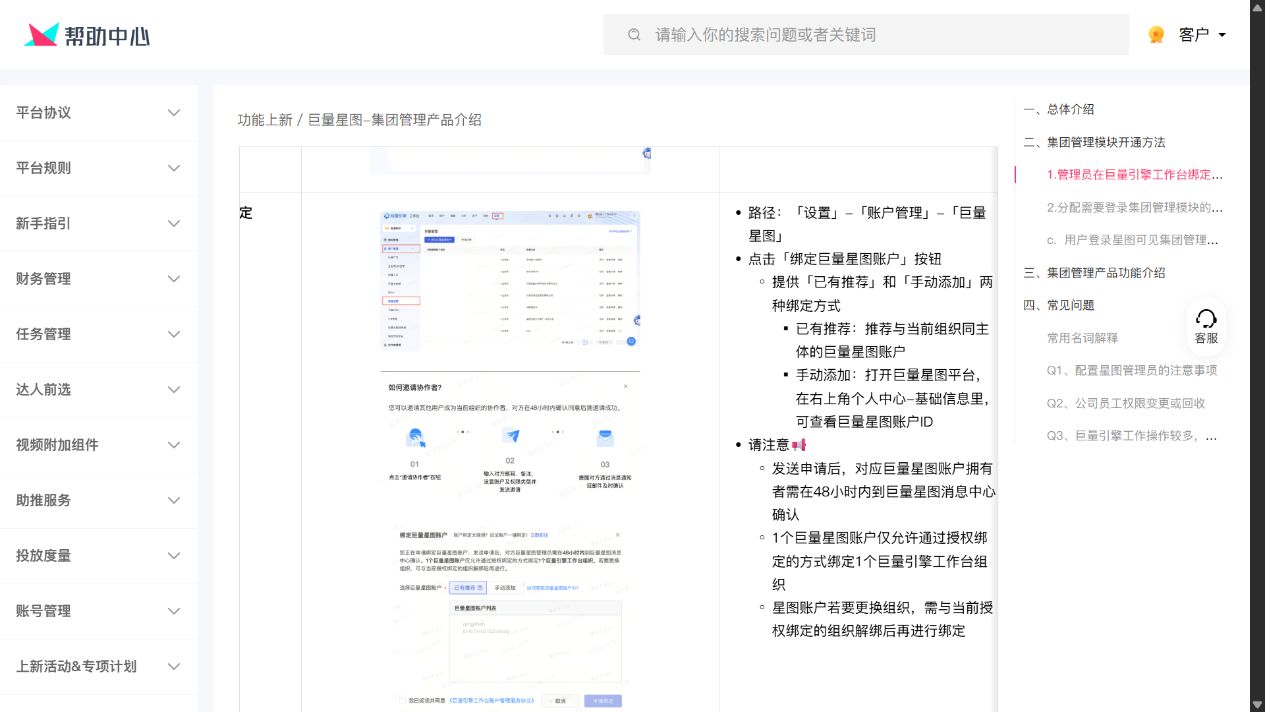Expand the 平台规则 sidebar section

click(x=99, y=168)
